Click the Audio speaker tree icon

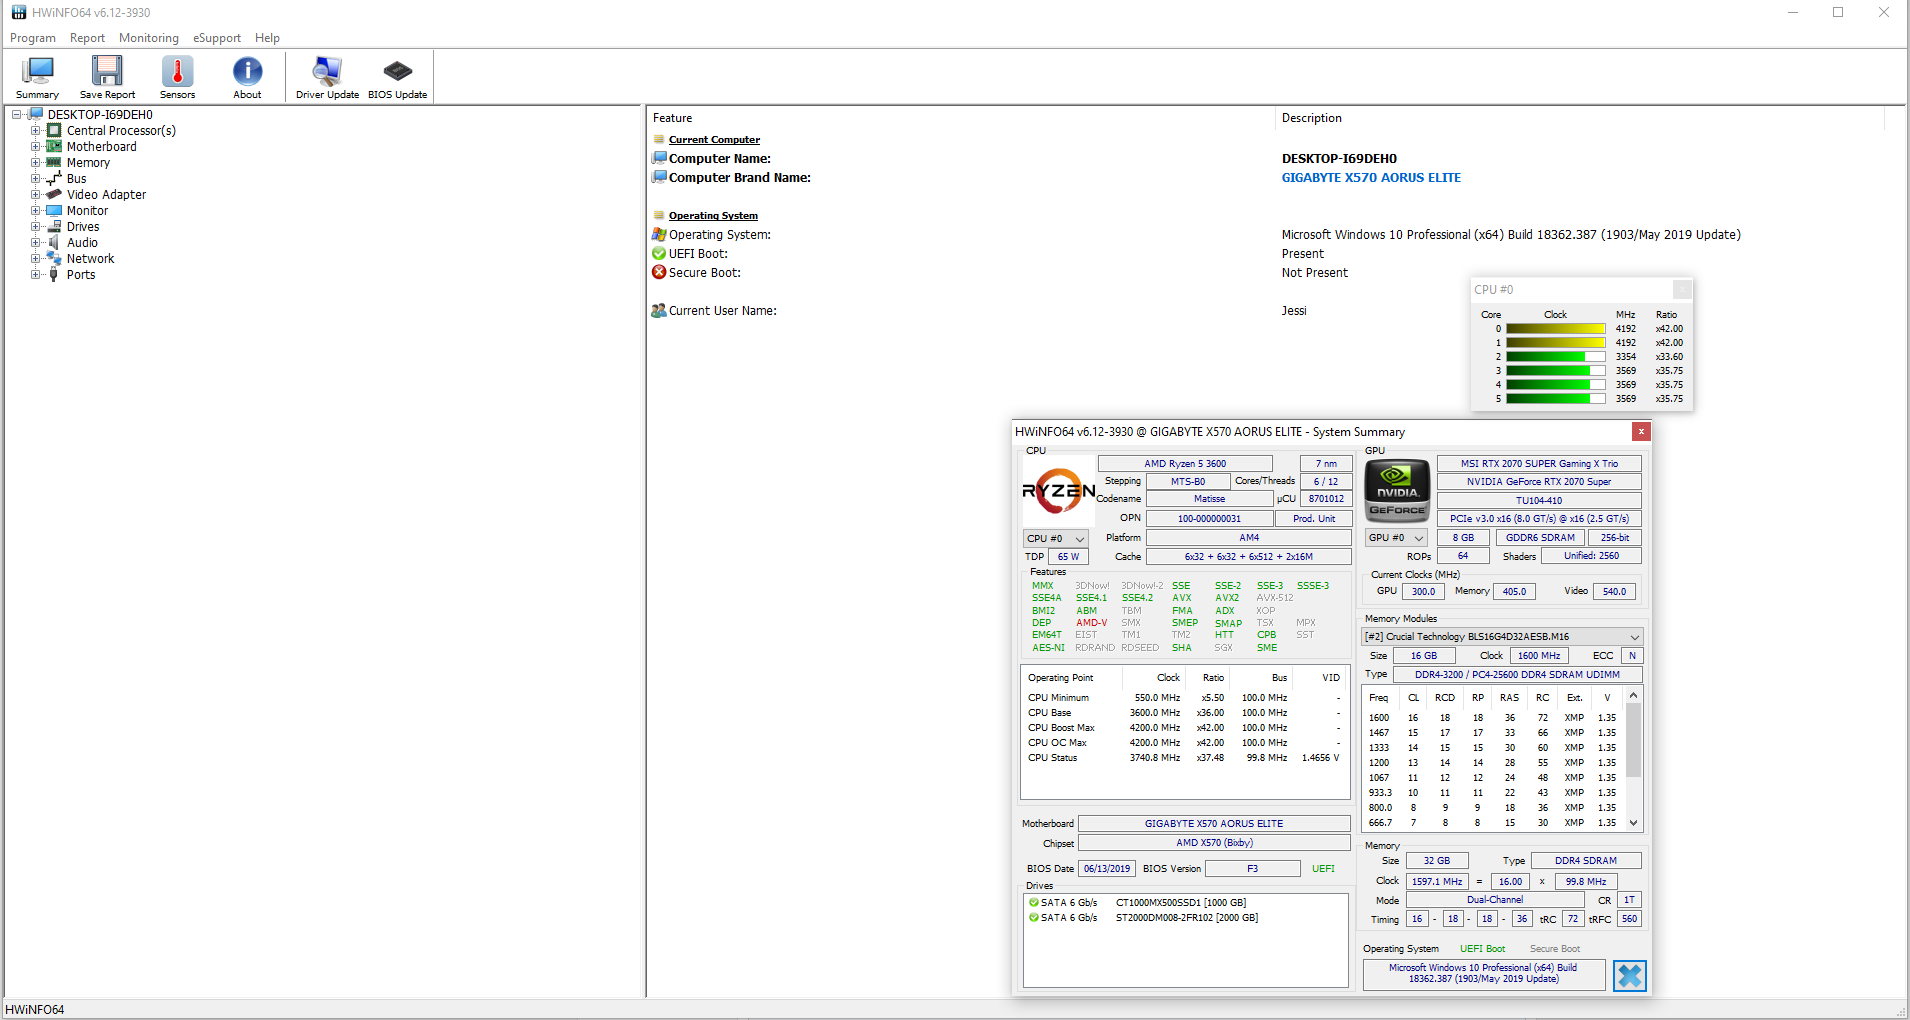54,243
